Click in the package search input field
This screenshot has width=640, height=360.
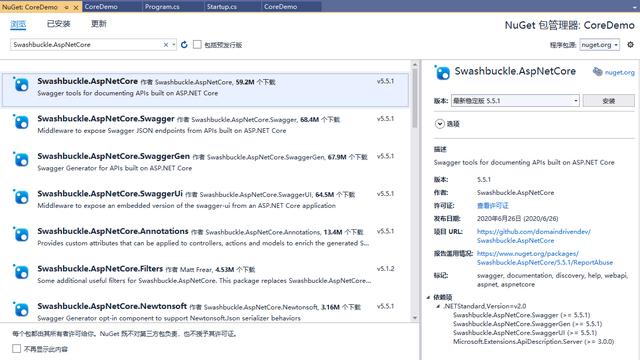point(86,44)
